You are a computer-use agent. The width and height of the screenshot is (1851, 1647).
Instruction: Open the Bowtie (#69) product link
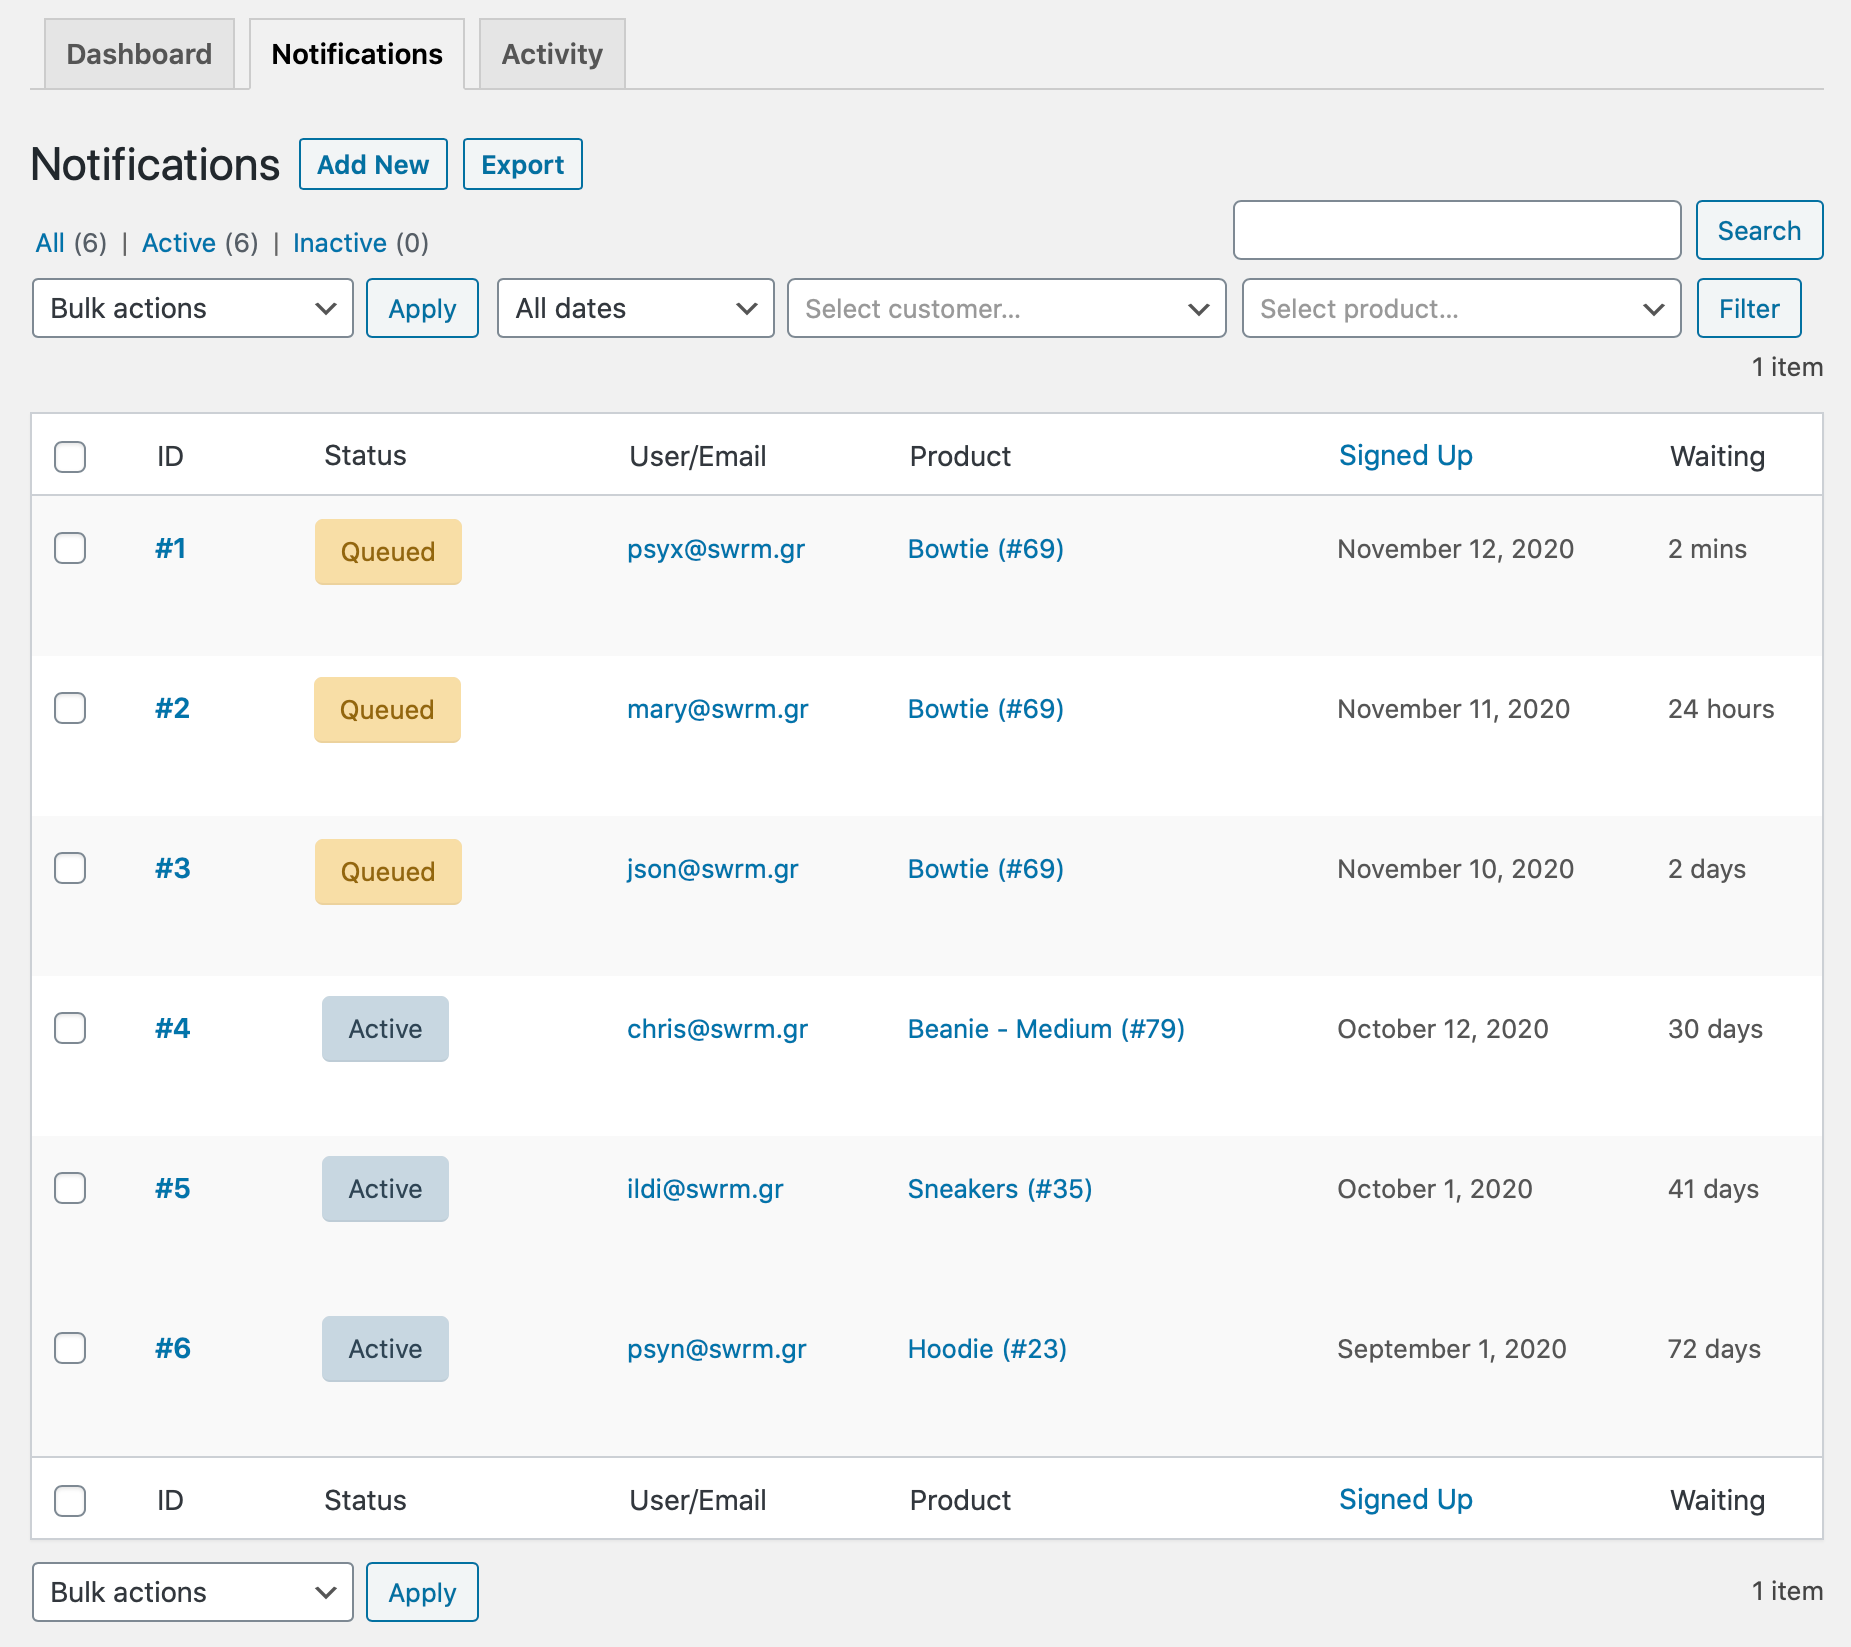[x=984, y=548]
